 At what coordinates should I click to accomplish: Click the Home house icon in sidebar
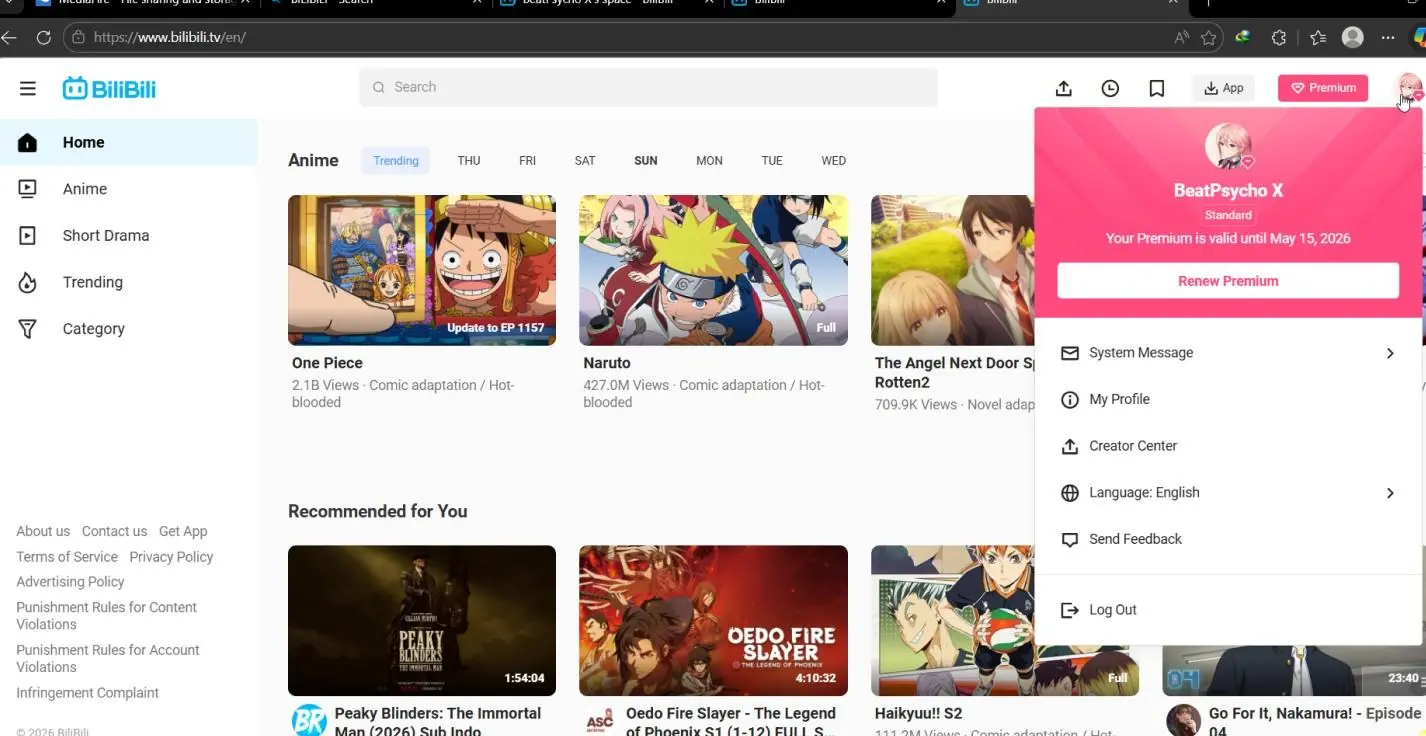pyautogui.click(x=28, y=142)
